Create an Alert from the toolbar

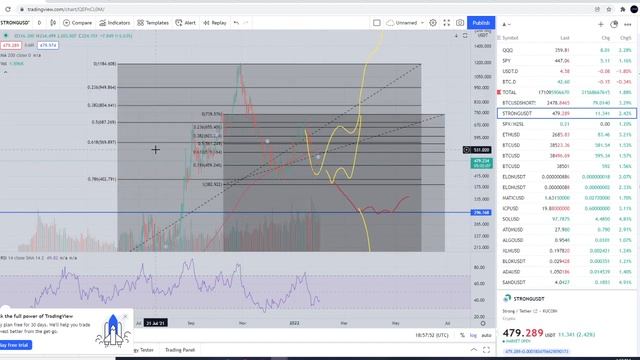(185, 23)
